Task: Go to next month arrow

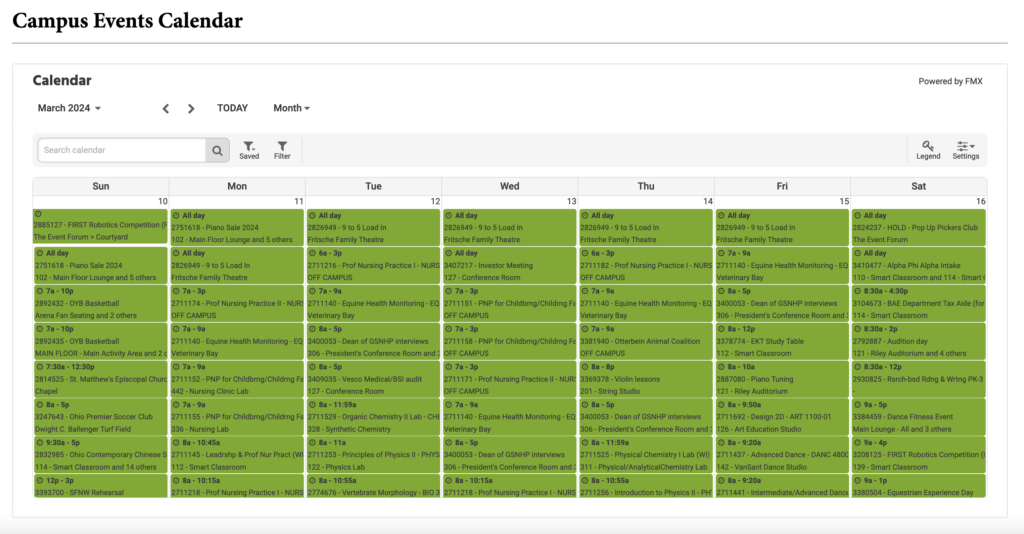Action: tap(191, 108)
